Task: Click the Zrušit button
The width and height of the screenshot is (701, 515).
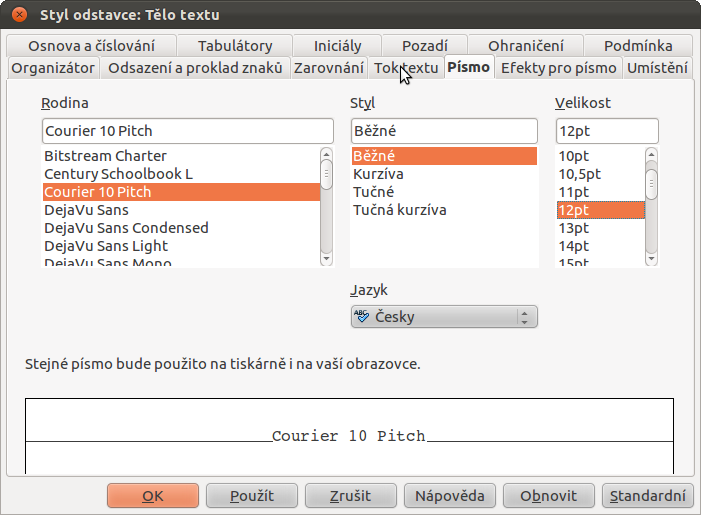Action: (350, 496)
